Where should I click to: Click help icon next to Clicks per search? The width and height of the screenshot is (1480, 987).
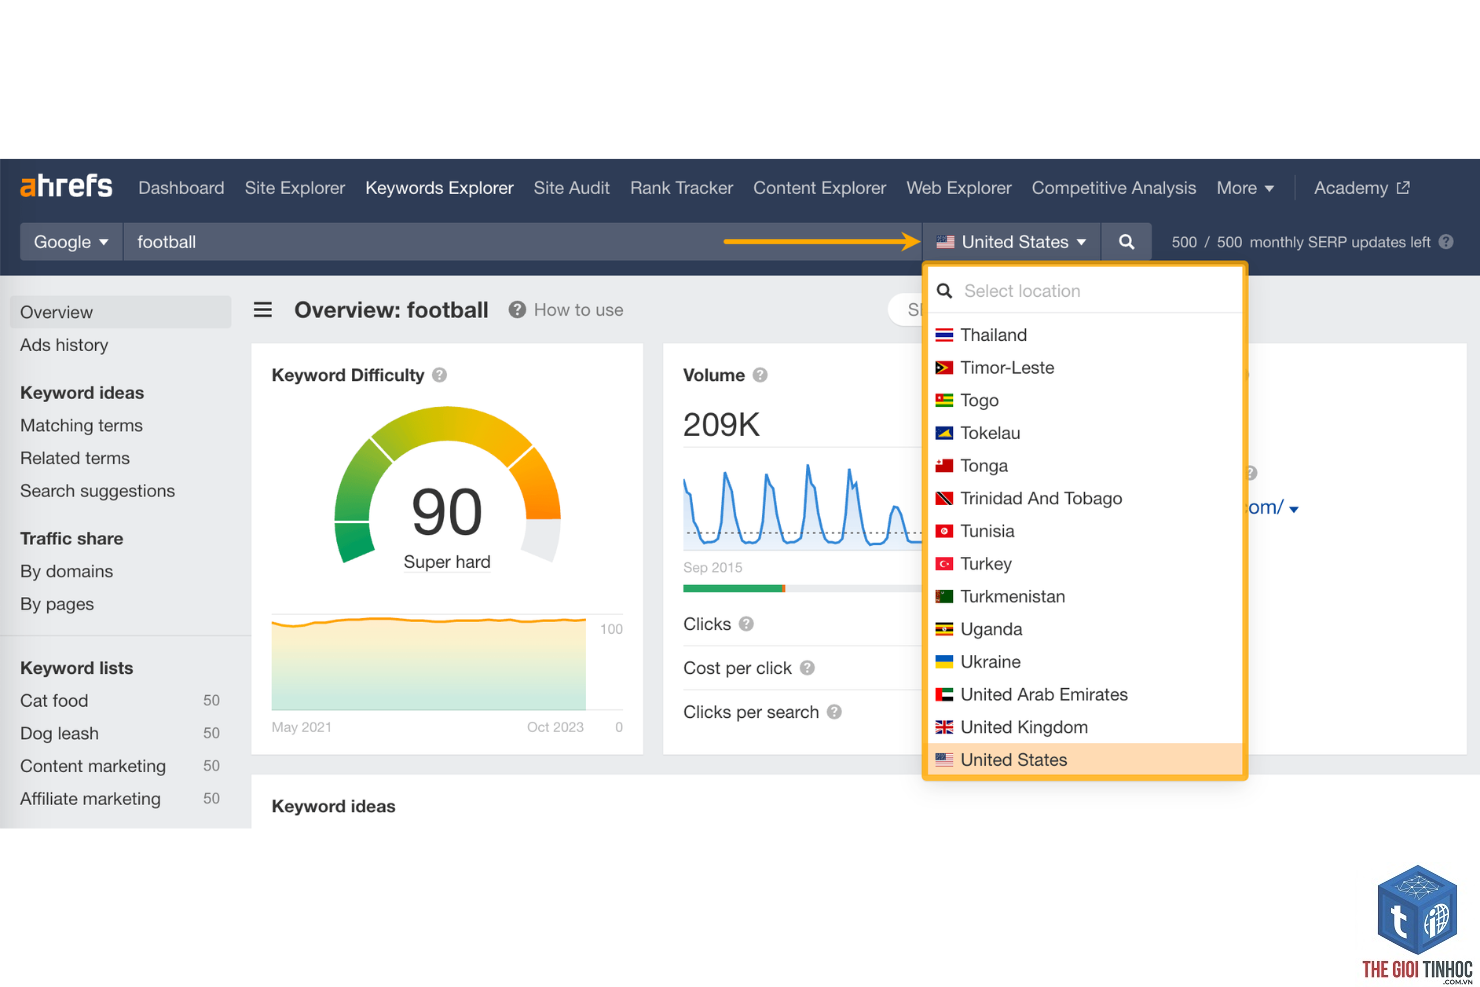click(x=834, y=712)
